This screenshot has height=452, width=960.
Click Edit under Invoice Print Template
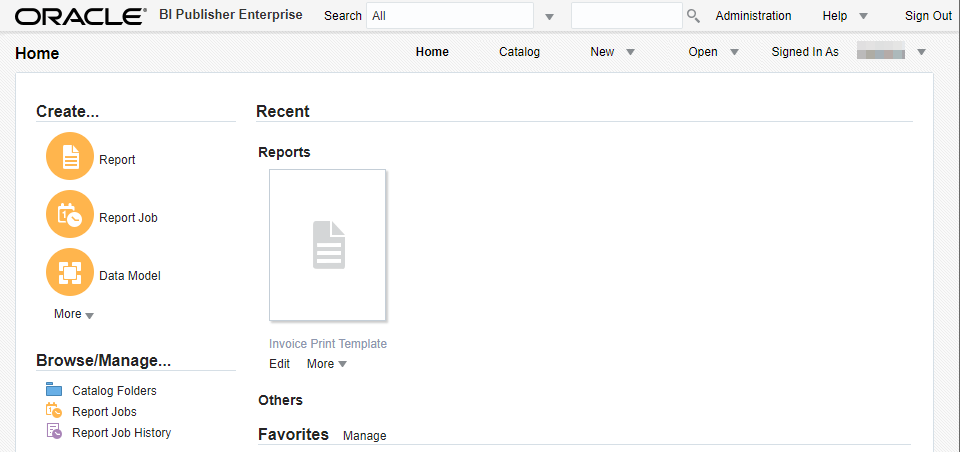pyautogui.click(x=279, y=364)
